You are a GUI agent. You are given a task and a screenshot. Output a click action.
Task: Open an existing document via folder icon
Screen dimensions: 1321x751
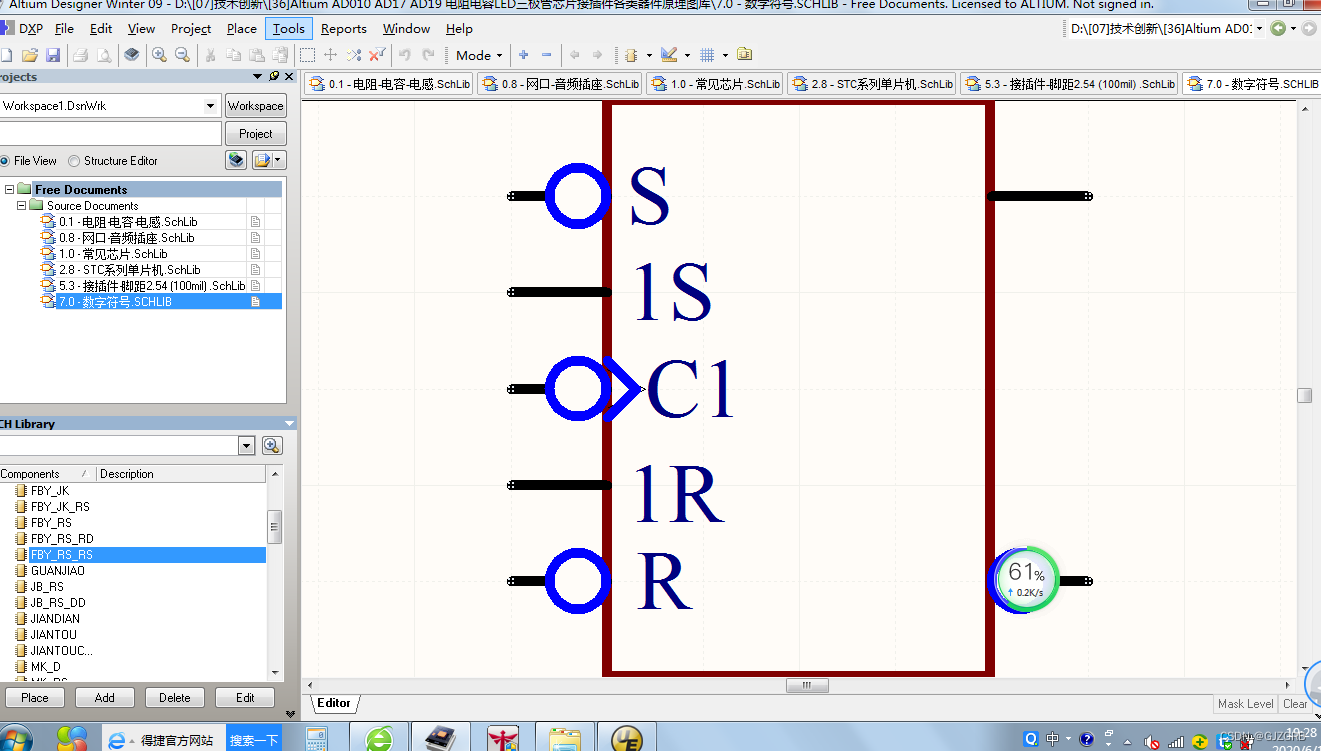point(30,55)
